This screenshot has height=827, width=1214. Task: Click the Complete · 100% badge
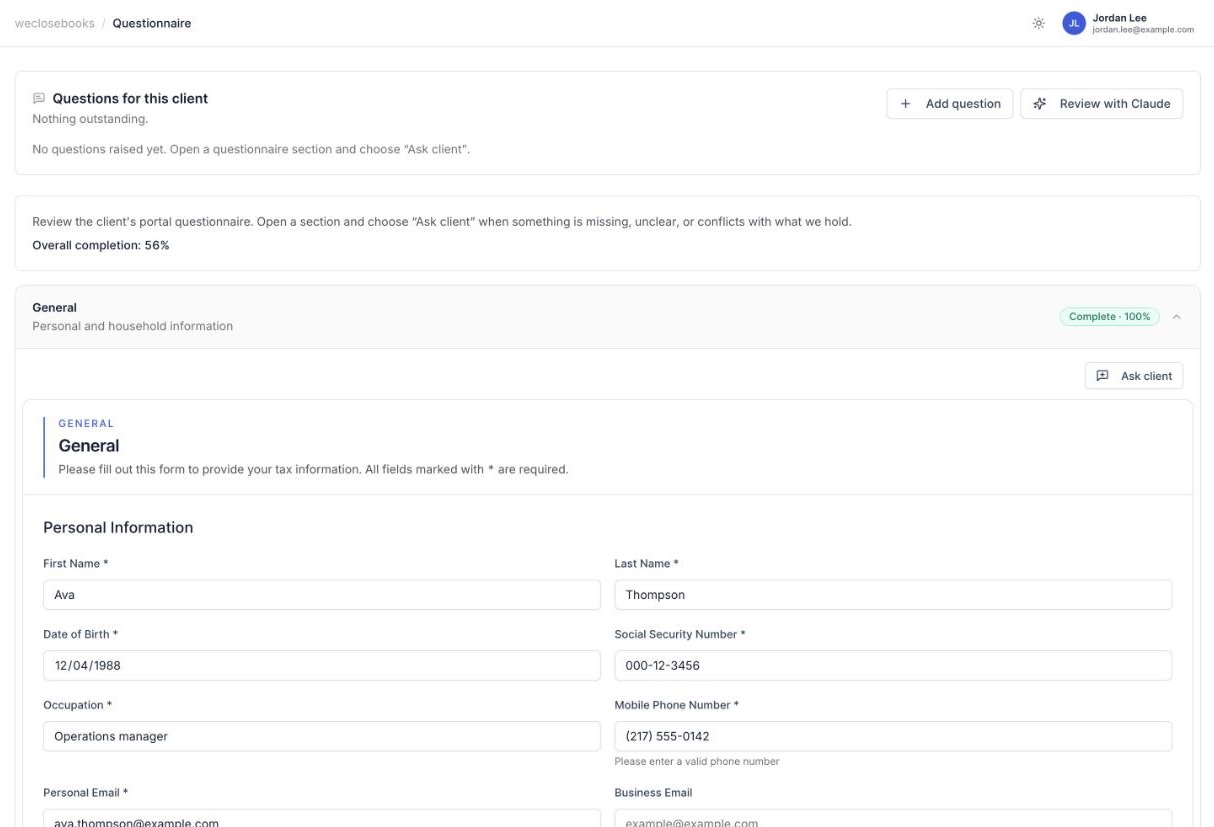[x=1109, y=316]
